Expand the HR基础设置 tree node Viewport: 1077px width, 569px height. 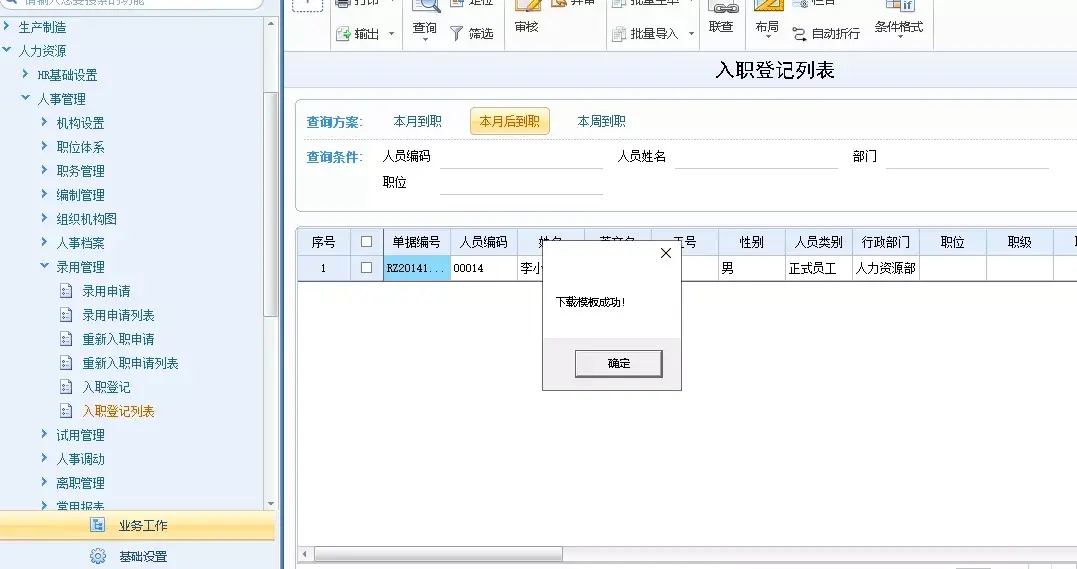(x=25, y=74)
